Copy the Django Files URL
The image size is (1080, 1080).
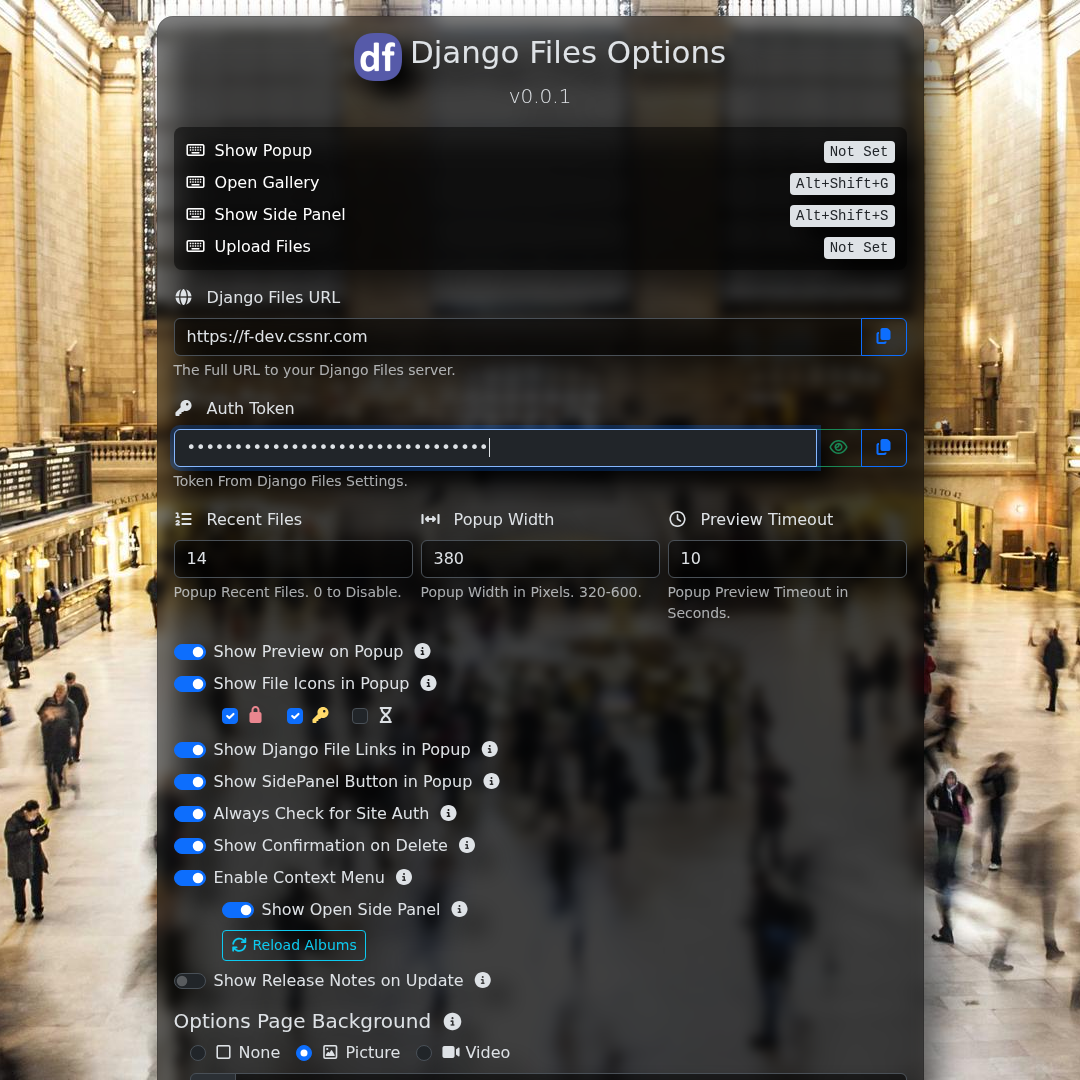pyautogui.click(x=883, y=337)
